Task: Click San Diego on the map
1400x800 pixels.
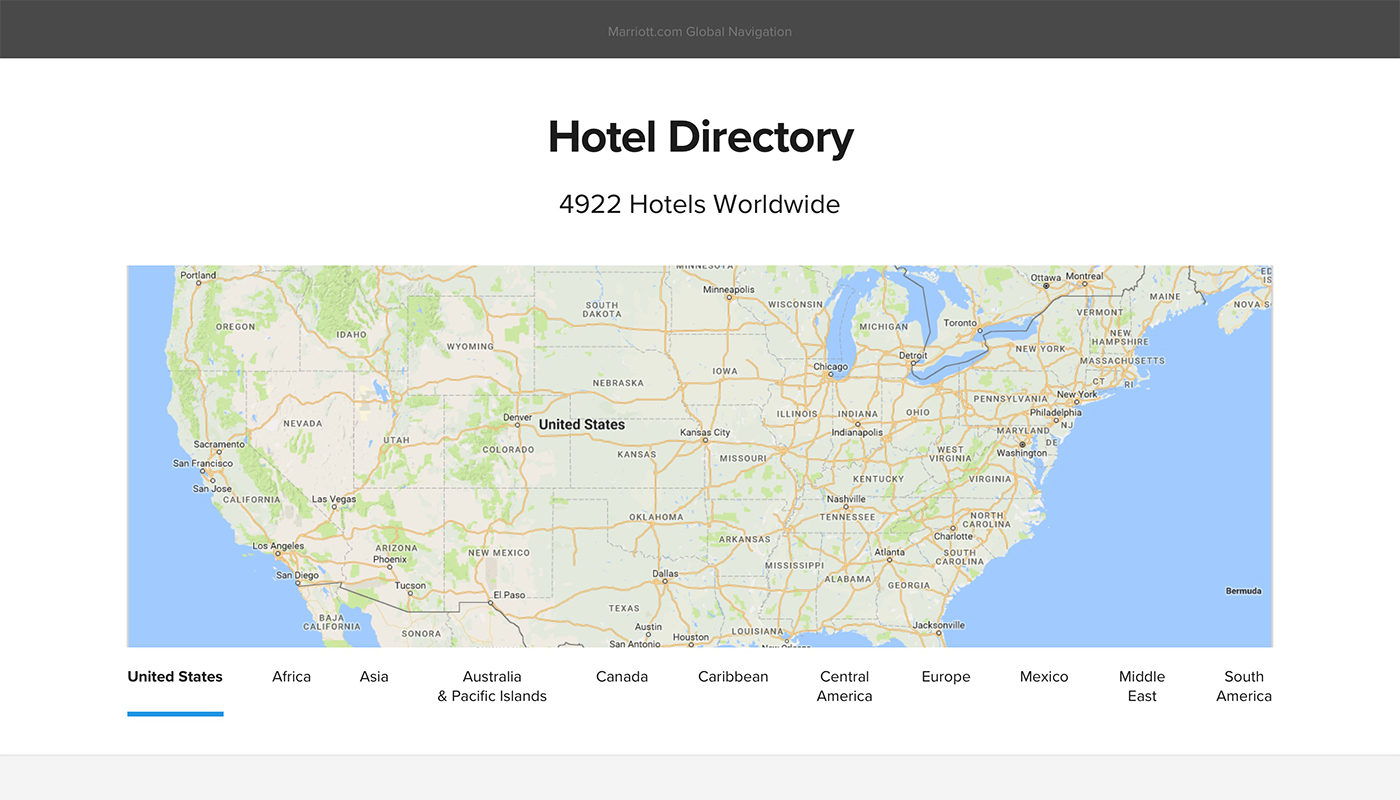Action: (297, 576)
